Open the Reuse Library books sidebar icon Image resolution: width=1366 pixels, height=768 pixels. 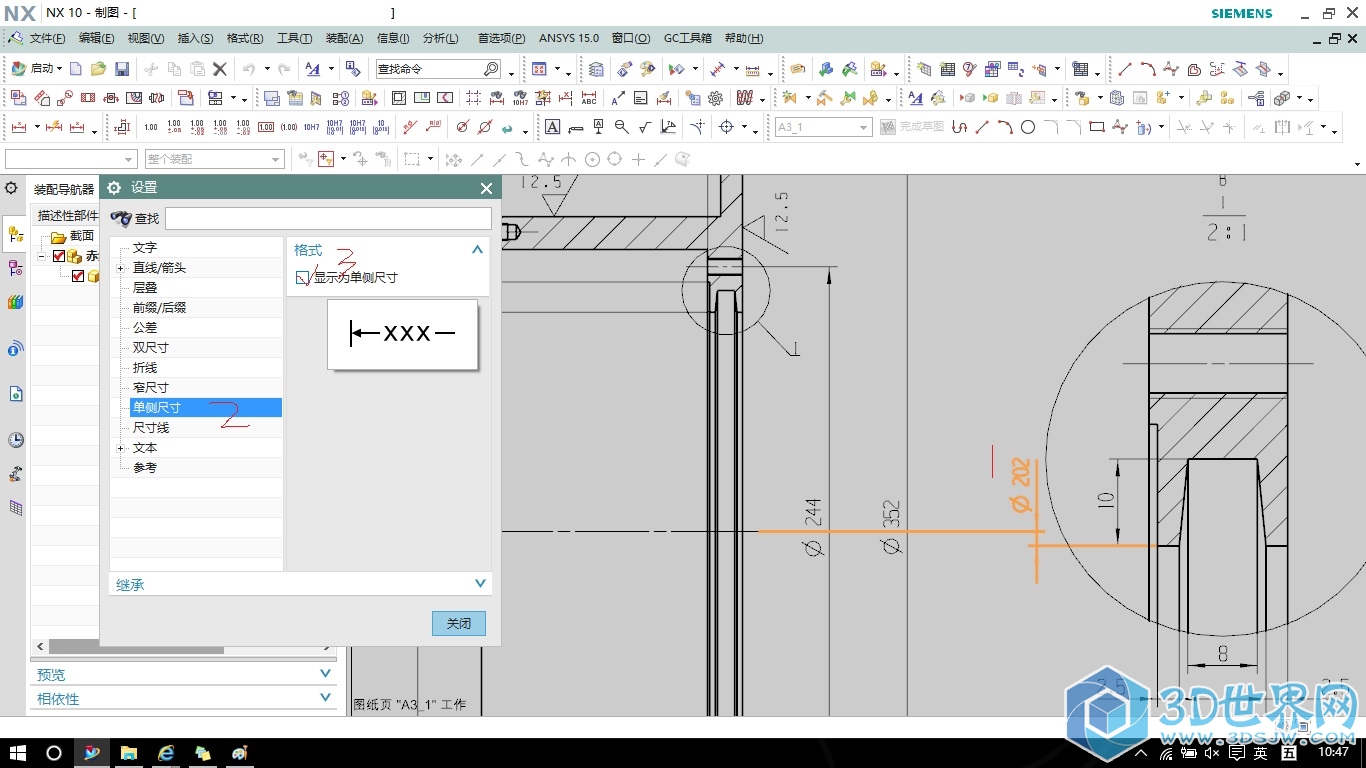click(15, 301)
